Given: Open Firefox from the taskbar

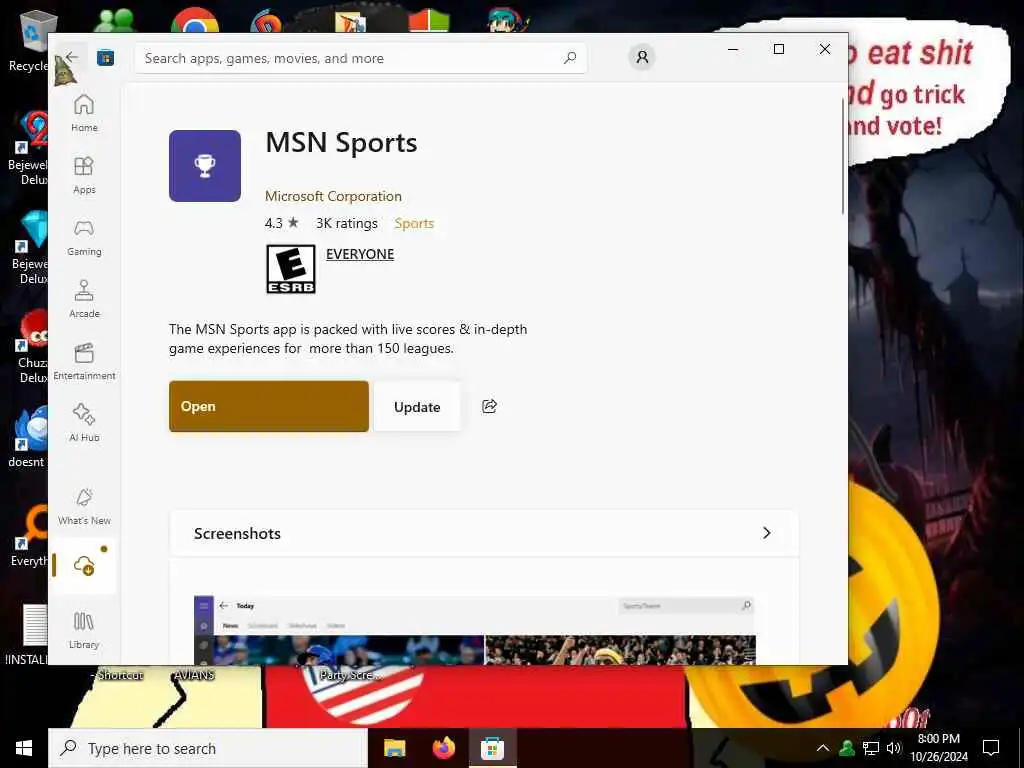Looking at the screenshot, I should (x=444, y=748).
